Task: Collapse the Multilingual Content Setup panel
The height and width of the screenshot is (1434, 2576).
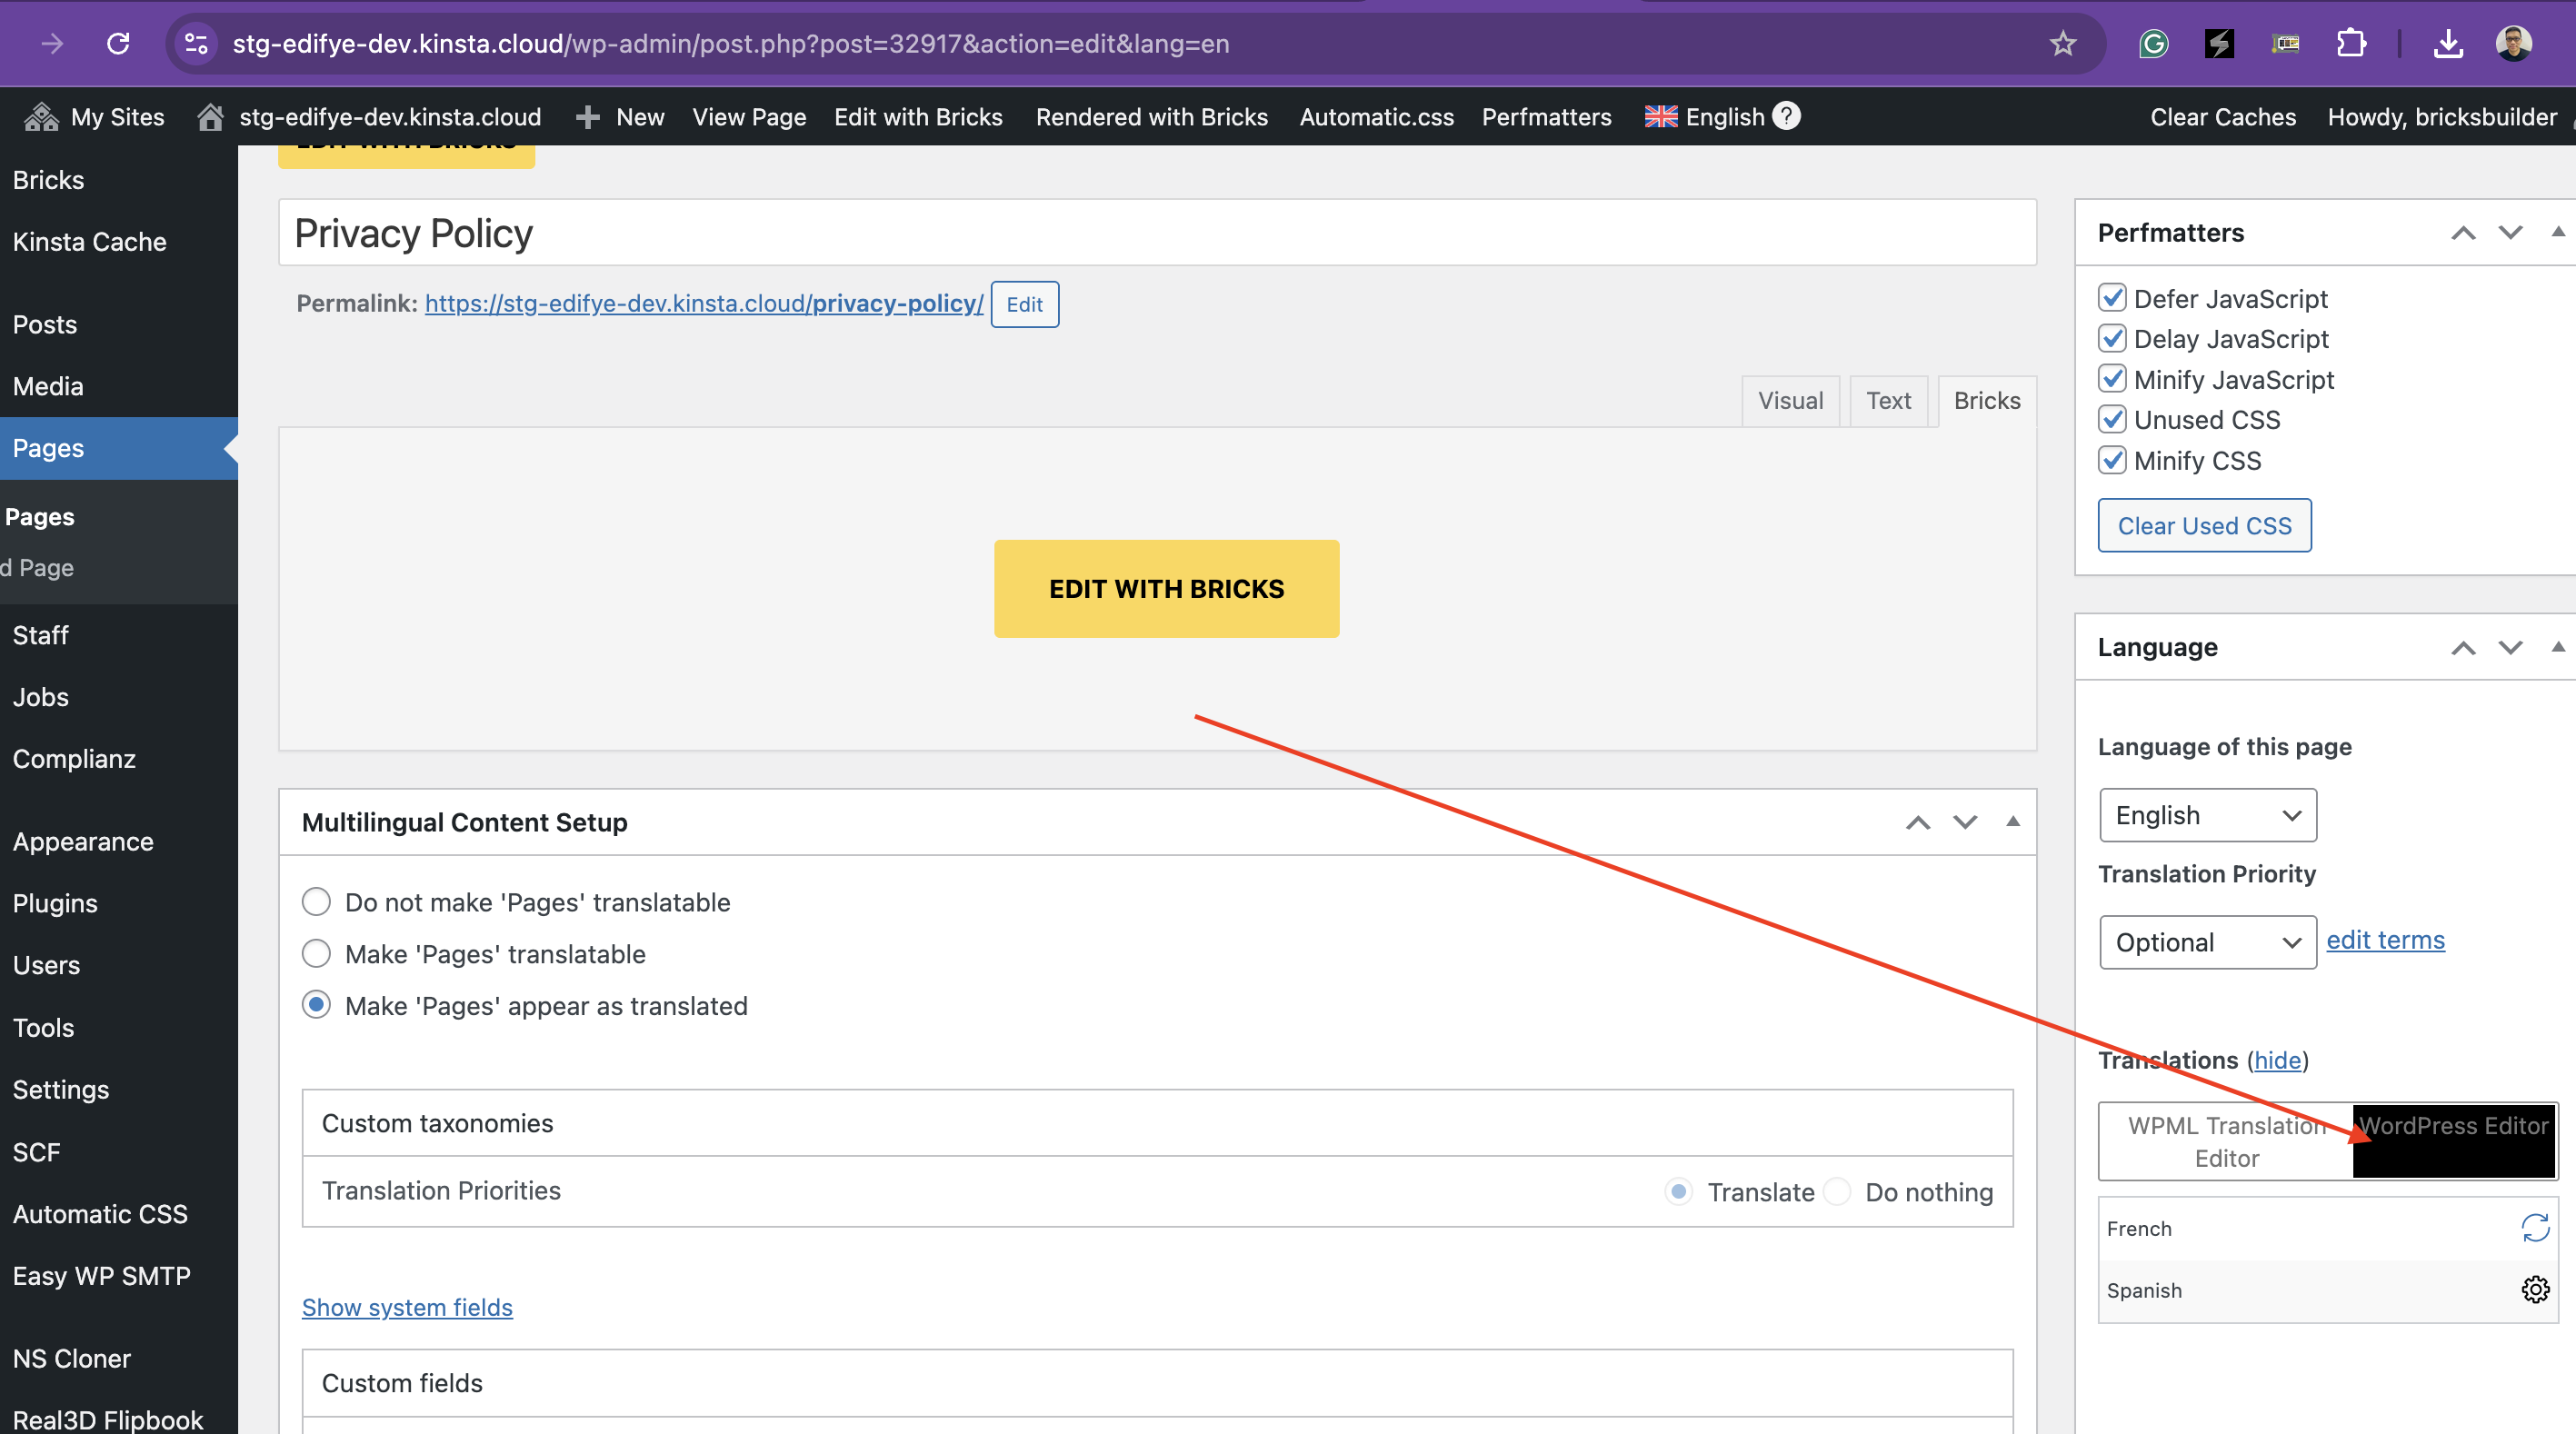Action: 2013,822
